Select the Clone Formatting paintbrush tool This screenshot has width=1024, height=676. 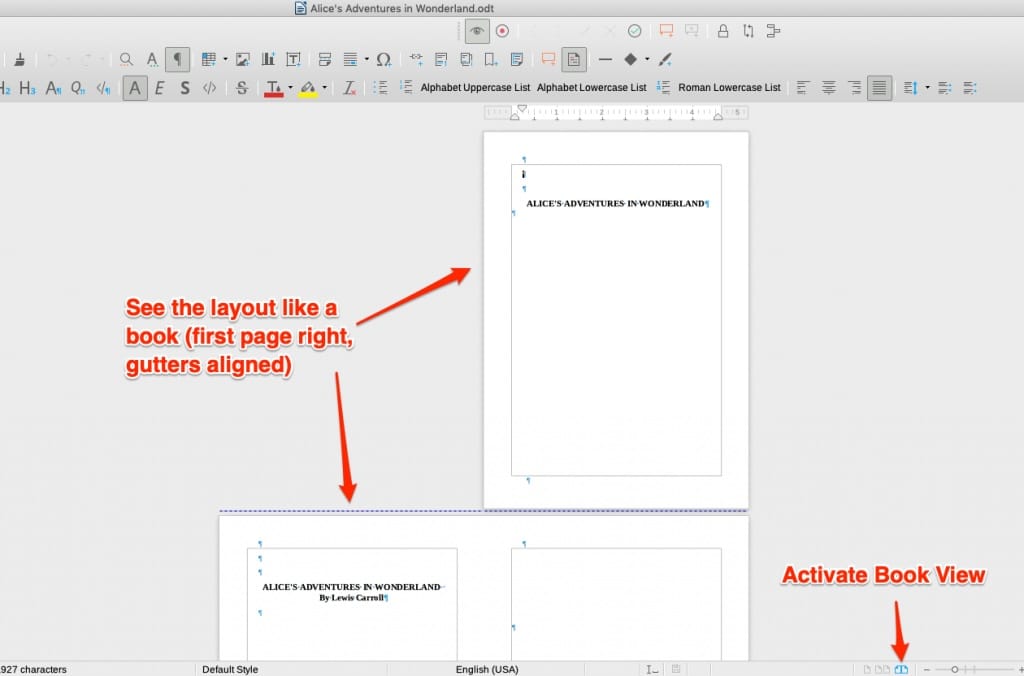[x=18, y=58]
